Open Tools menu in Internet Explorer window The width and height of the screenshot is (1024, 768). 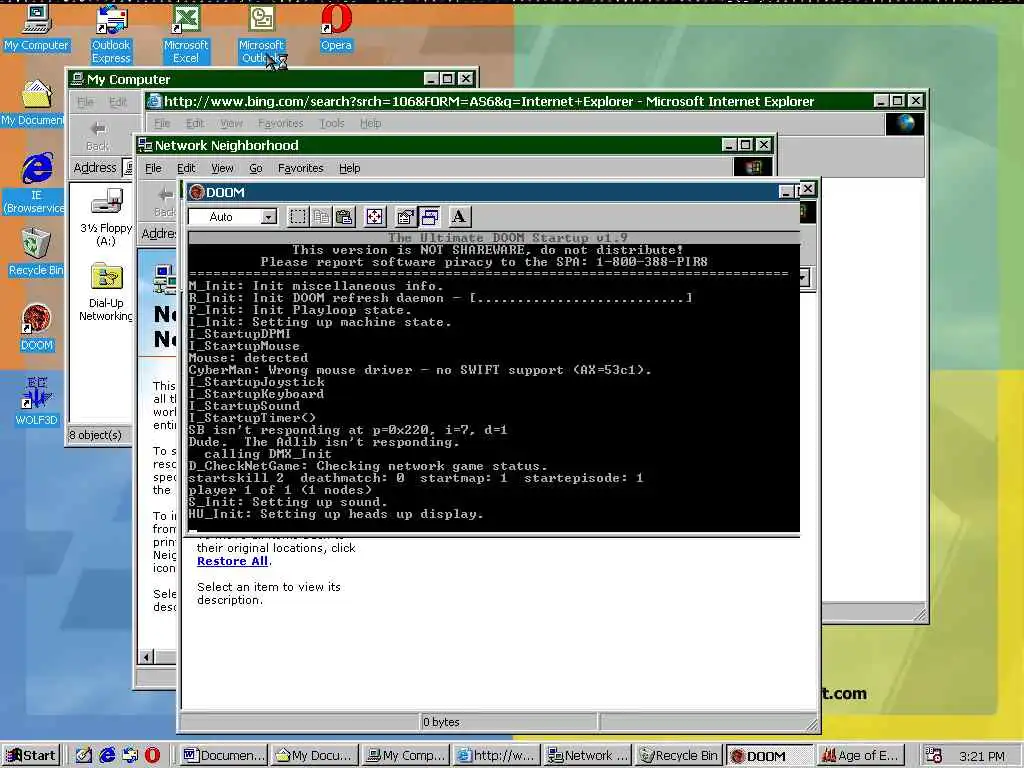tap(332, 123)
